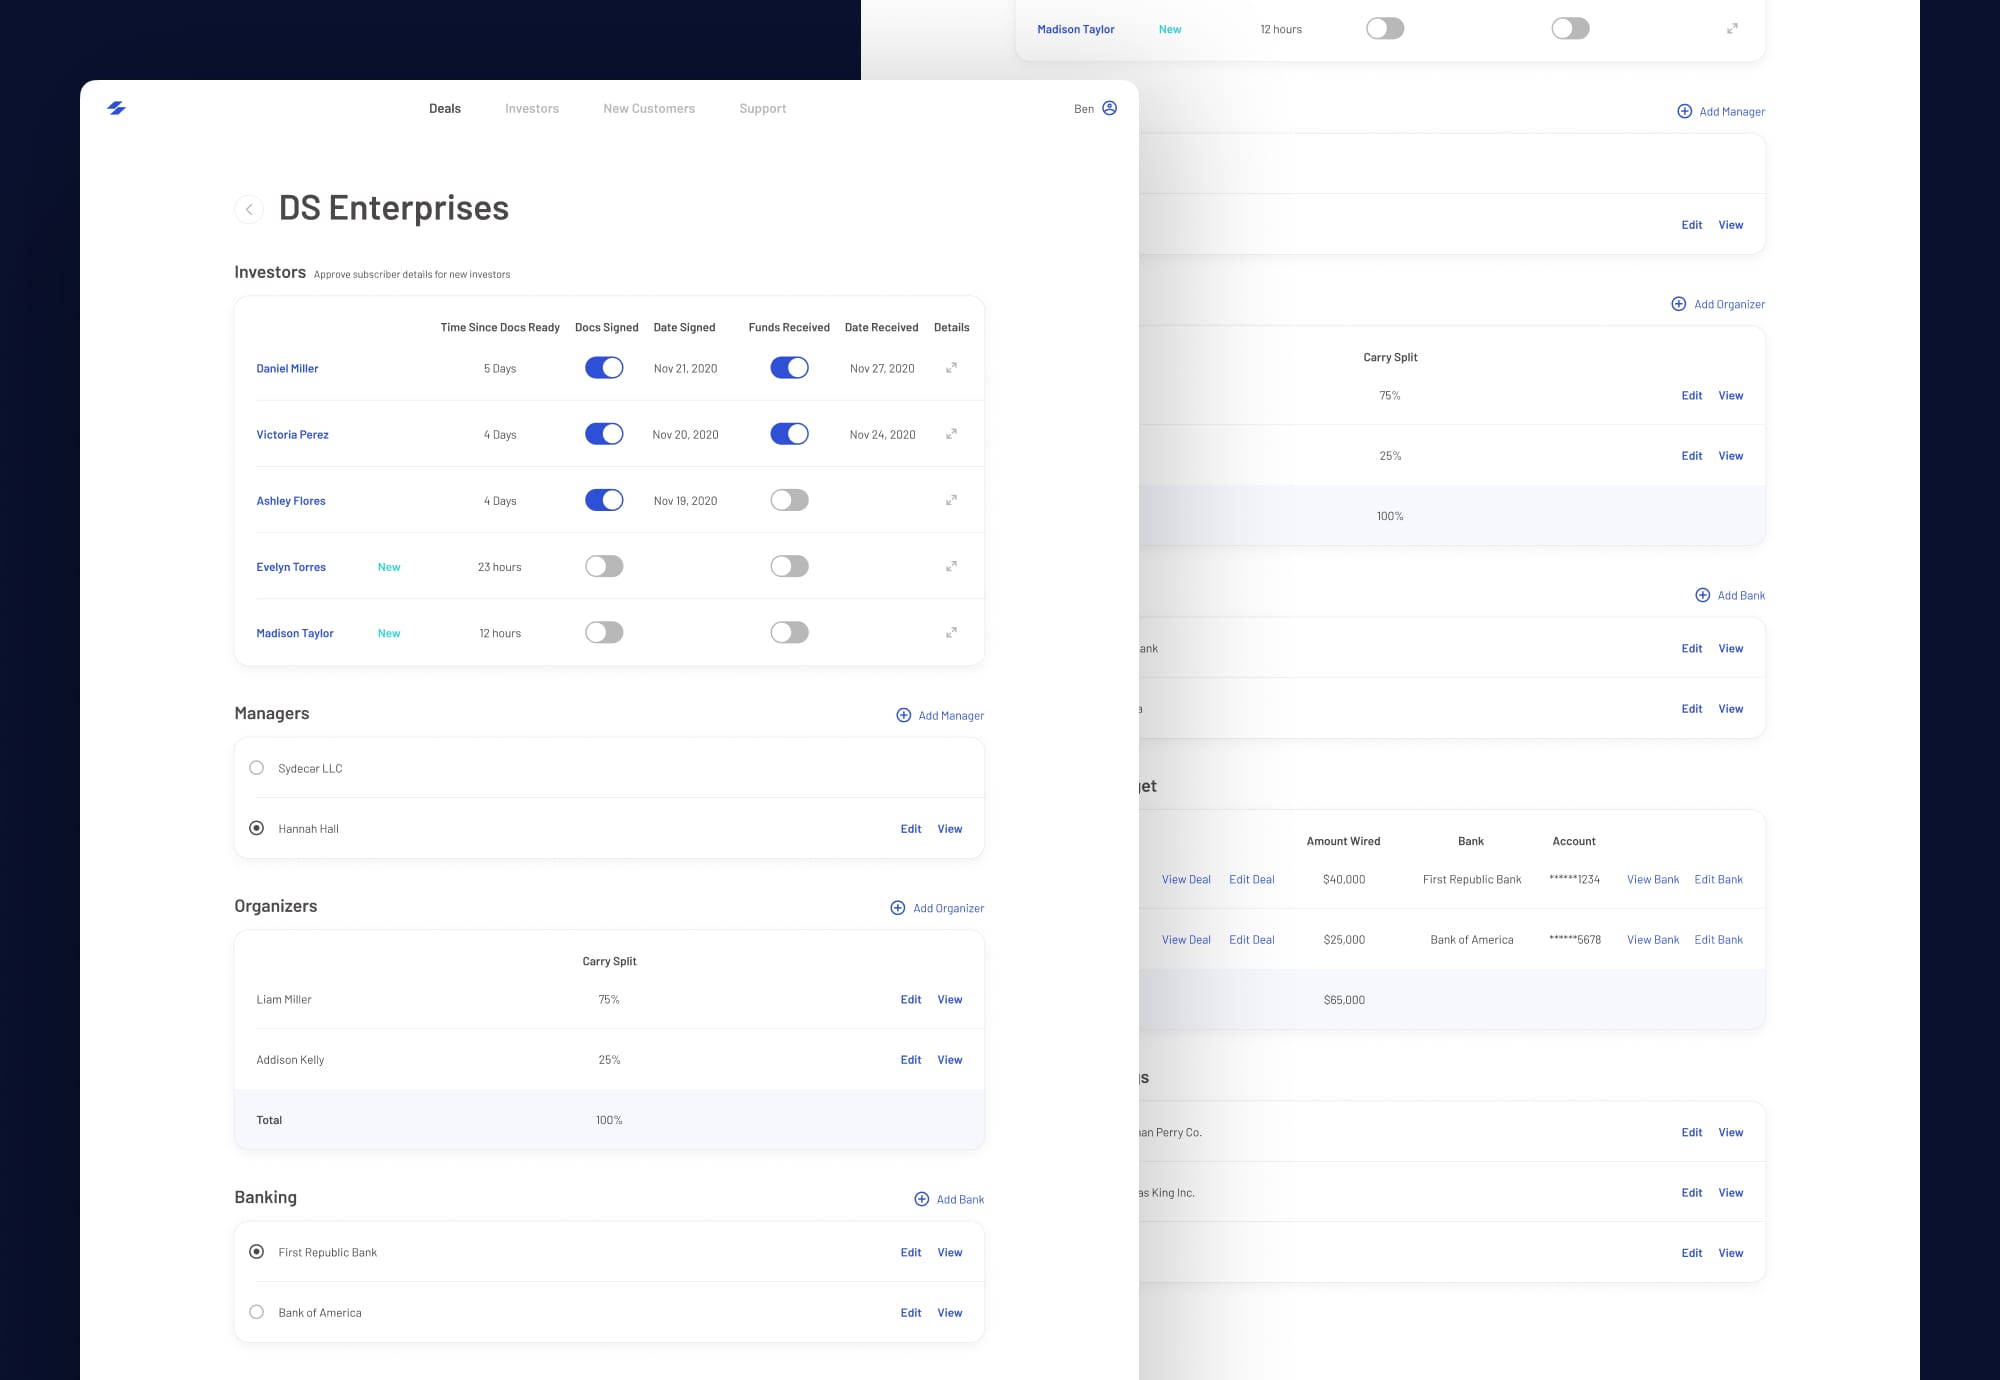Select the Sydecar LLC manager radio button
Image resolution: width=2000 pixels, height=1380 pixels.
point(257,768)
